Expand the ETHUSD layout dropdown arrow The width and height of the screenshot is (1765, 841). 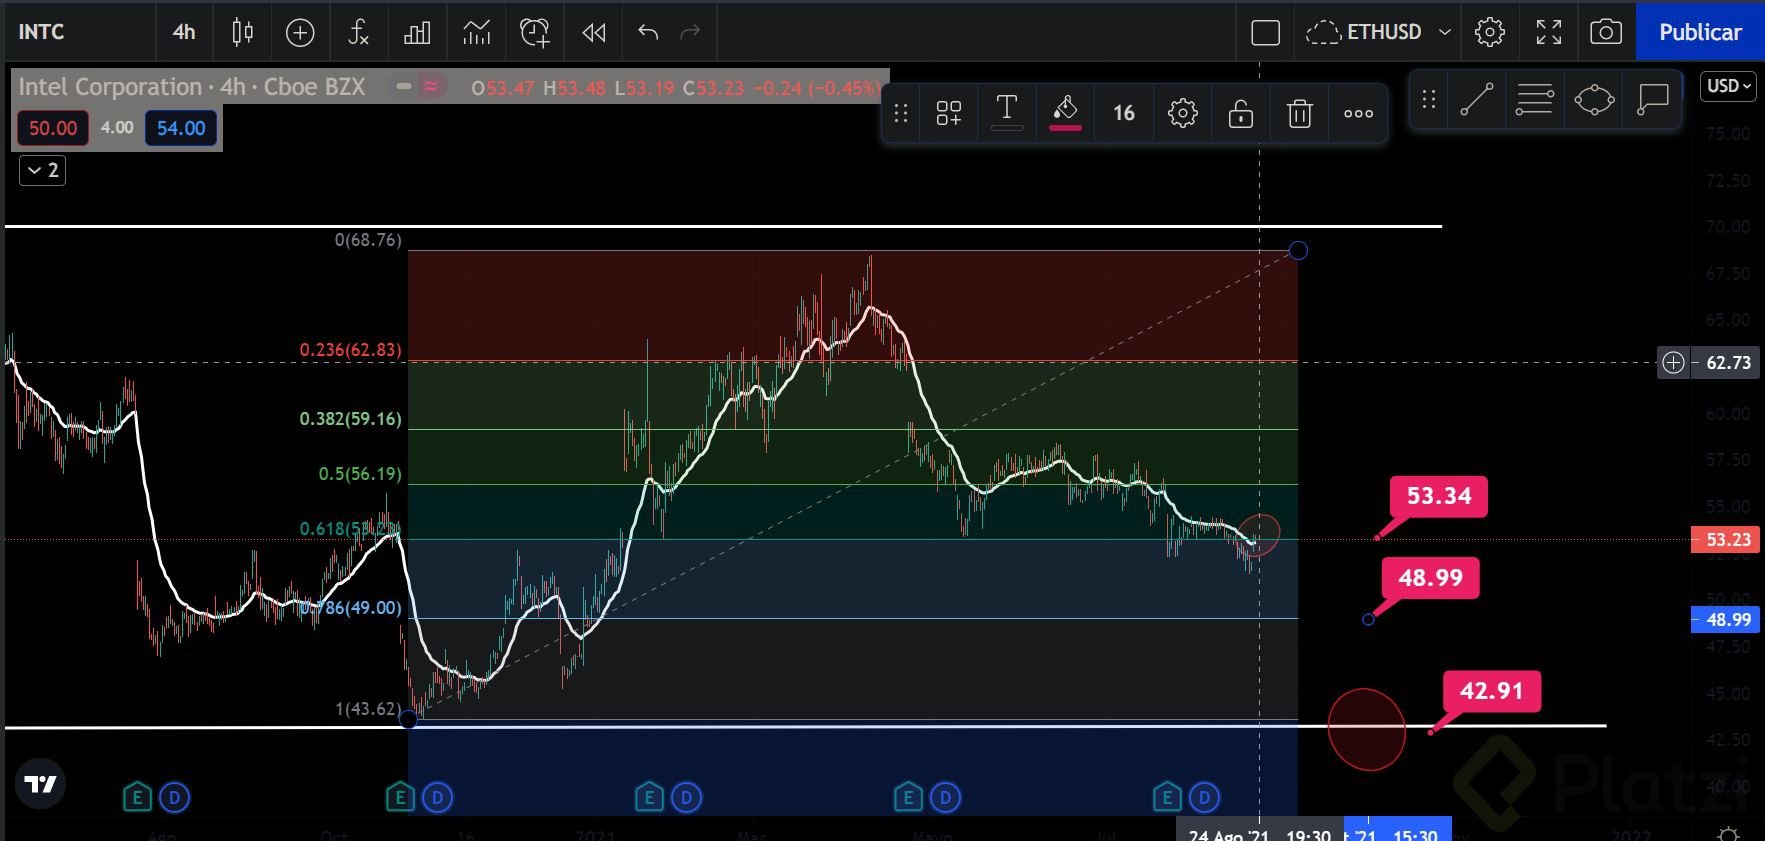coord(1445,32)
